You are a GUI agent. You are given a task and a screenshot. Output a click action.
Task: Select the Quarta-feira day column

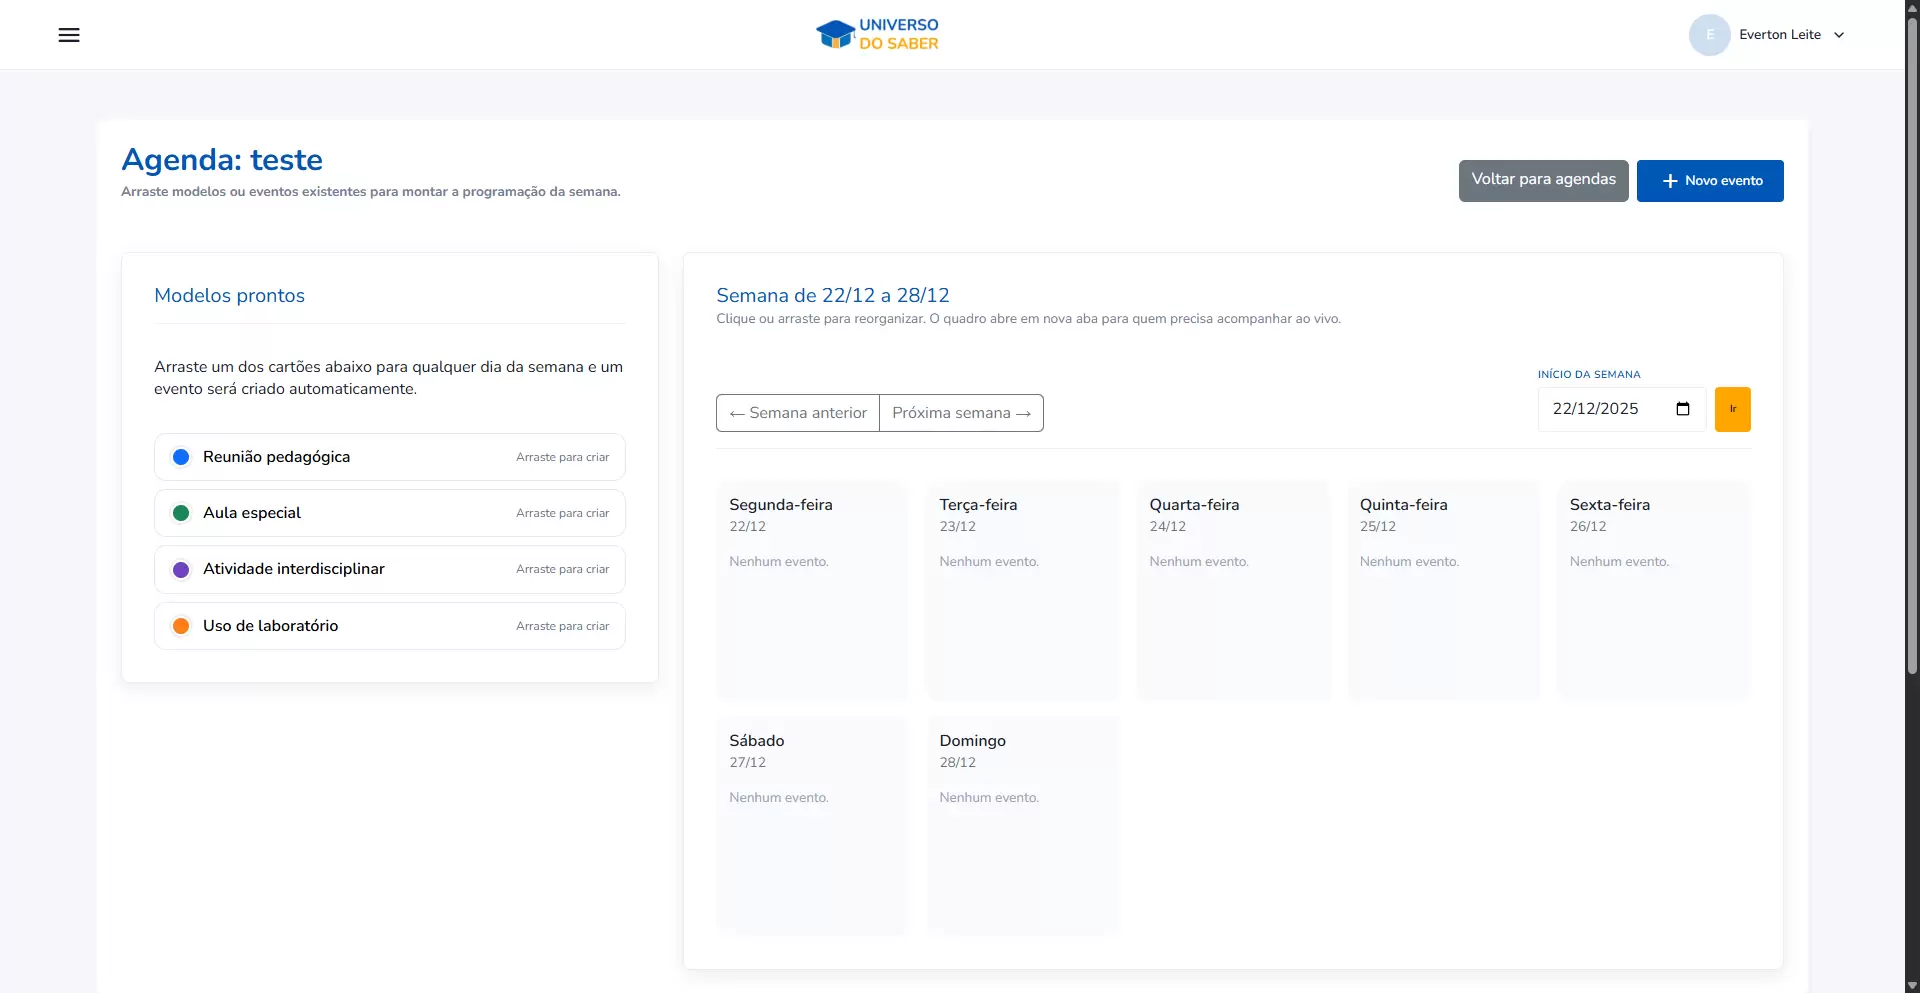(1233, 590)
